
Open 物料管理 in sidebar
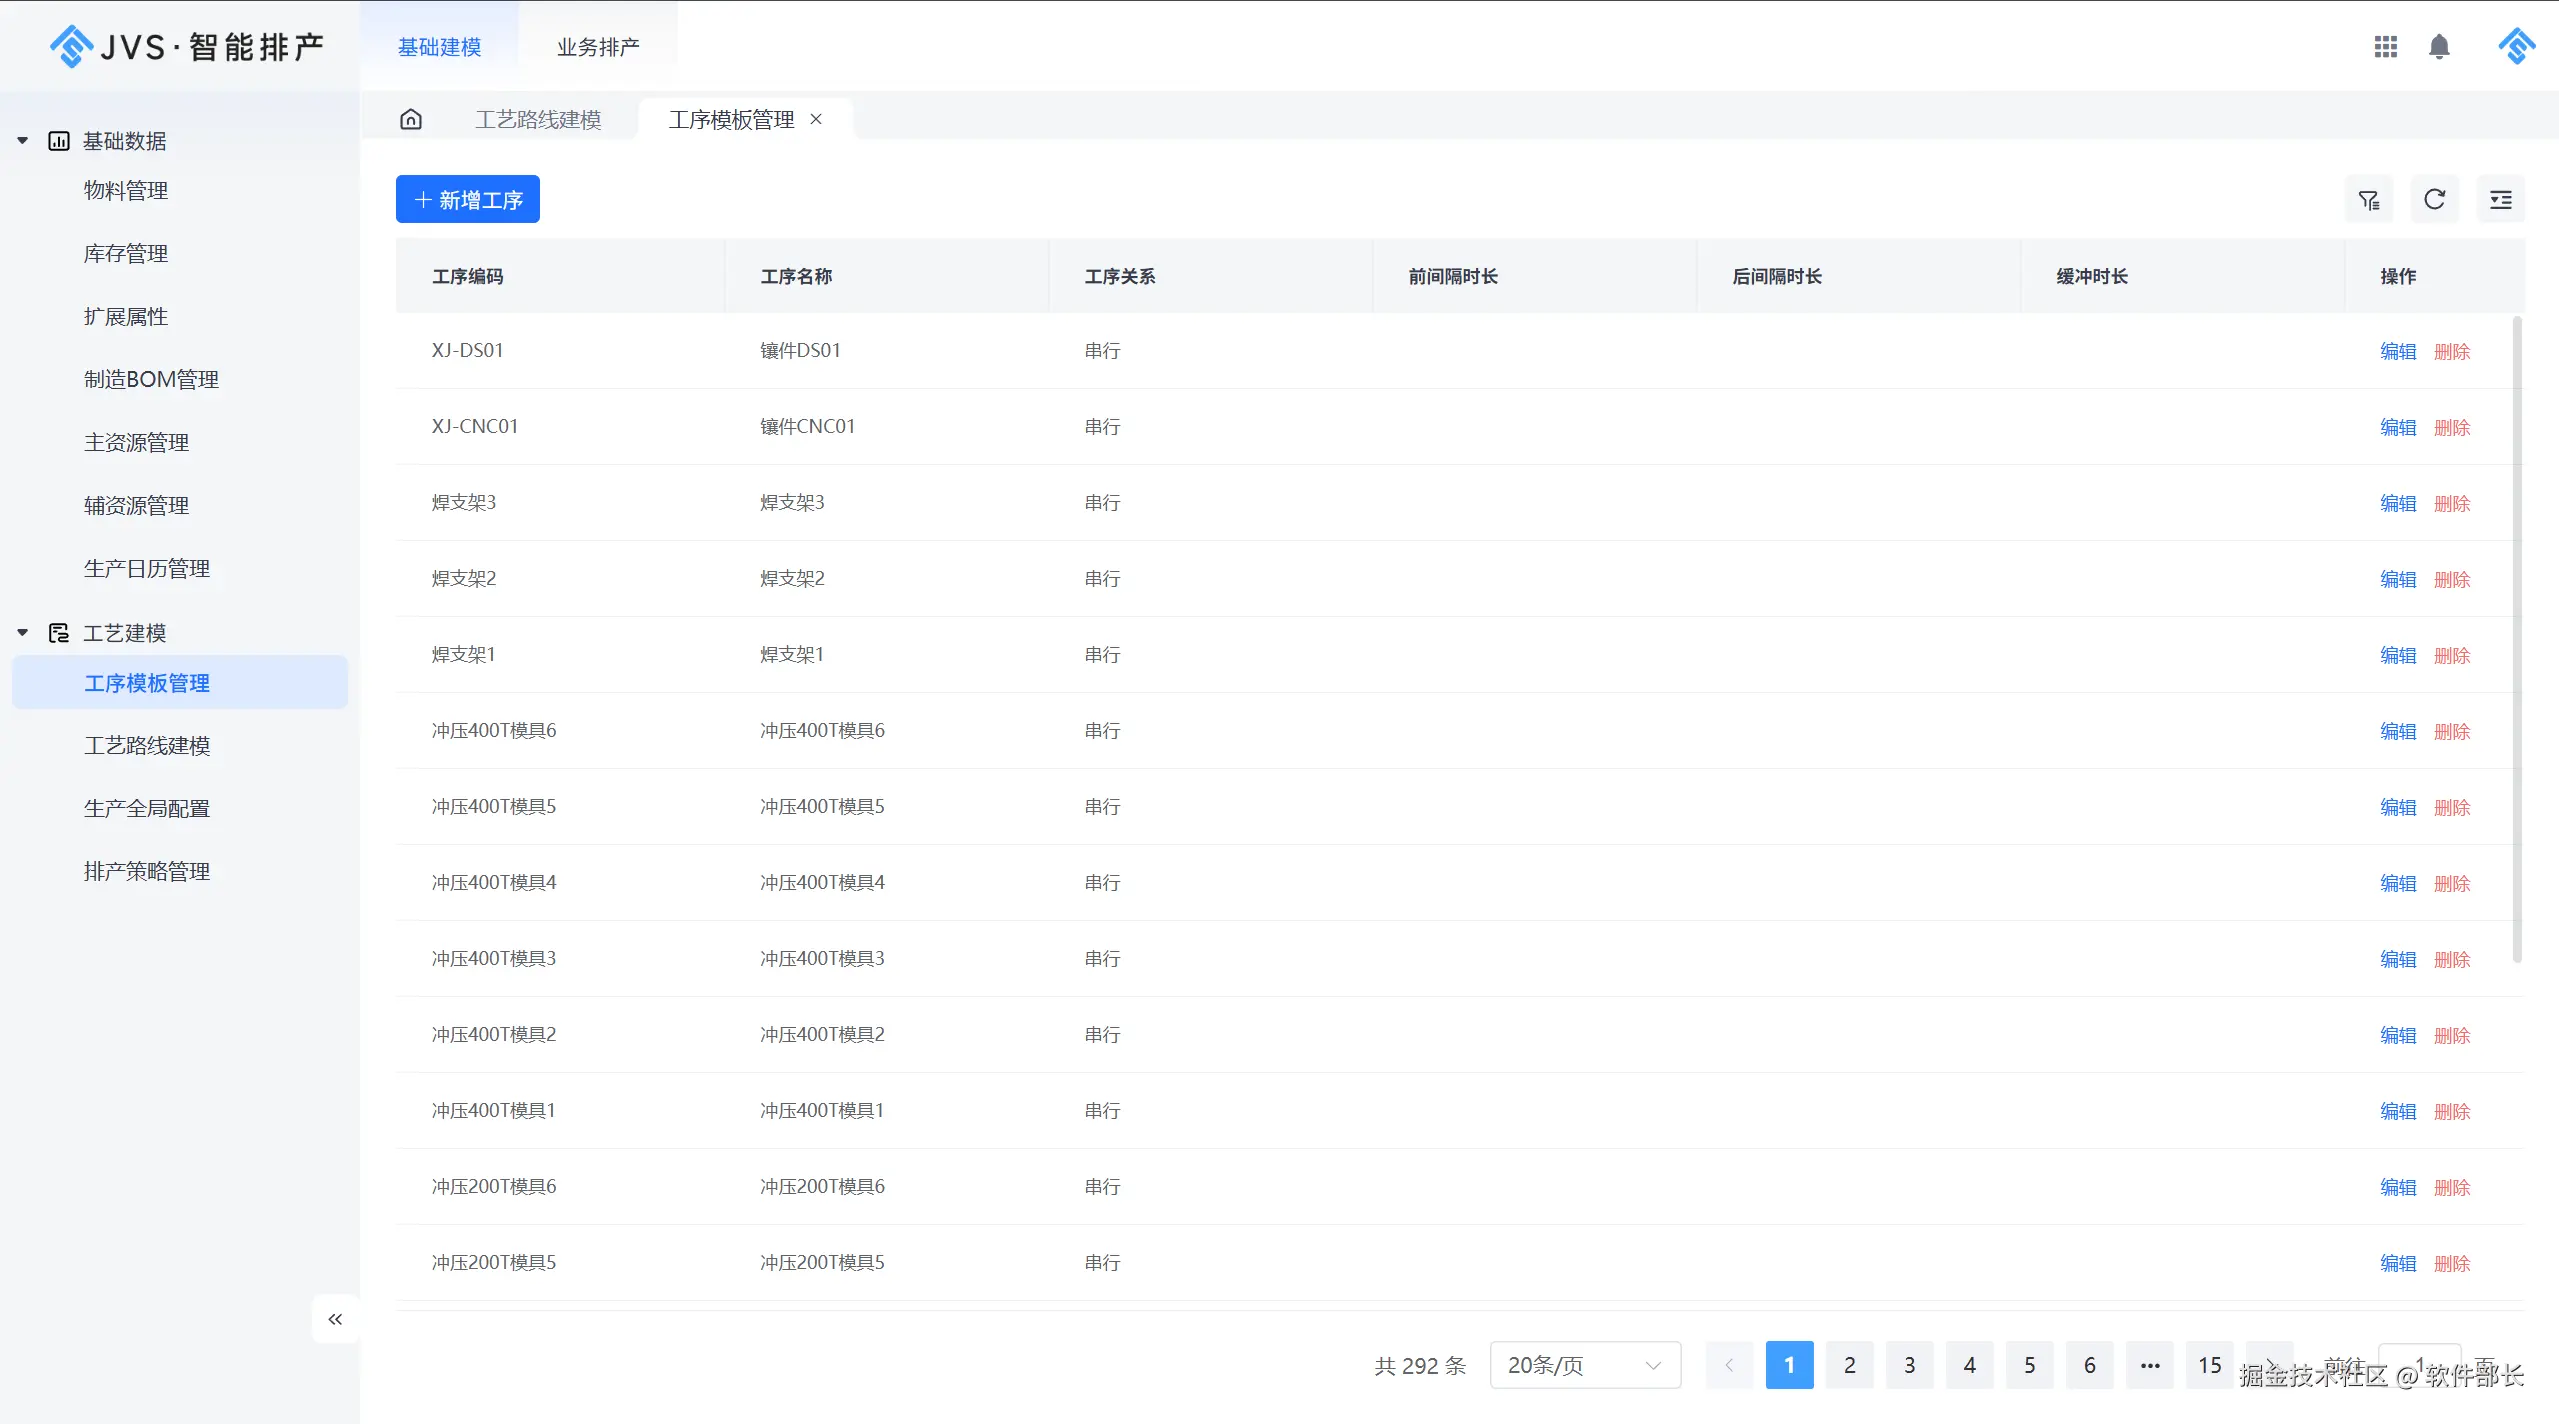tap(126, 190)
